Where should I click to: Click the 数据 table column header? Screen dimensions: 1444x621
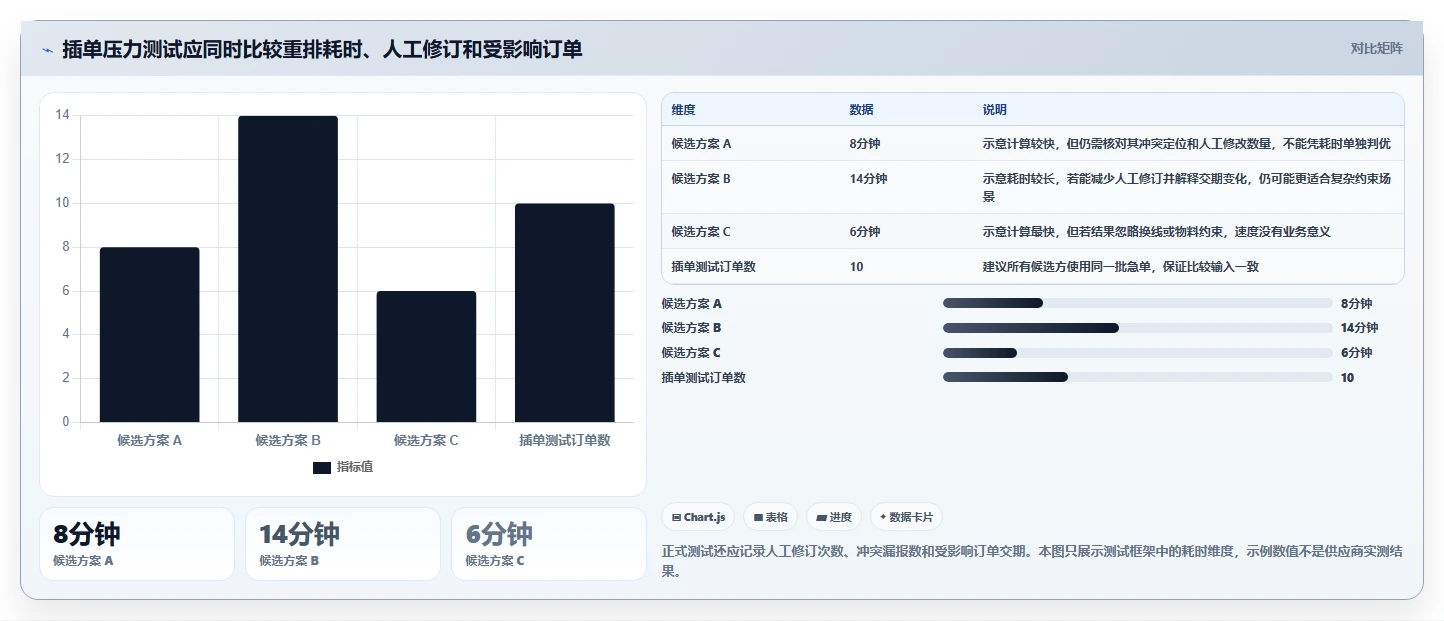(x=862, y=109)
